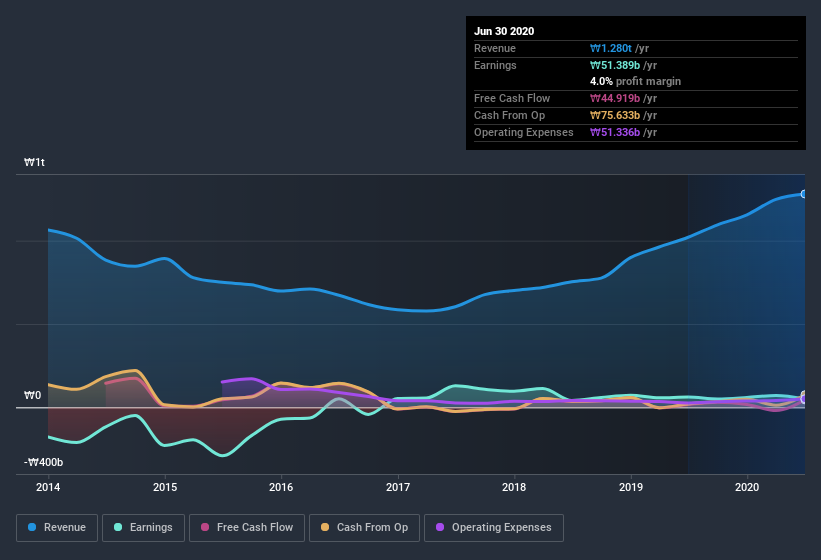Click the 2014 x-axis label

[48, 487]
